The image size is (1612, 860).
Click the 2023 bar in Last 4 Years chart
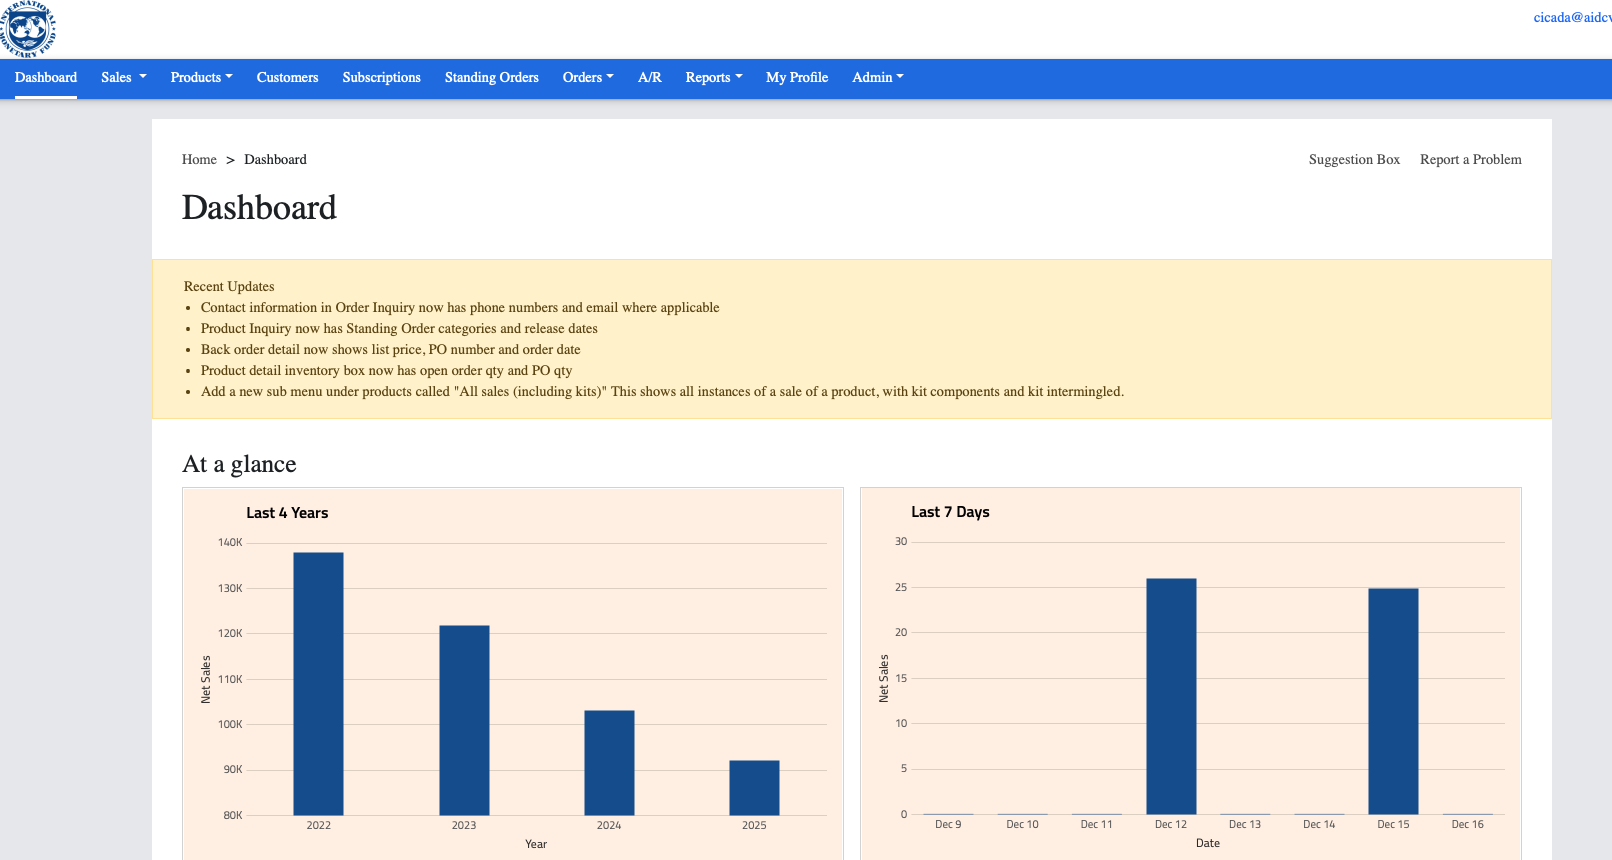point(464,720)
